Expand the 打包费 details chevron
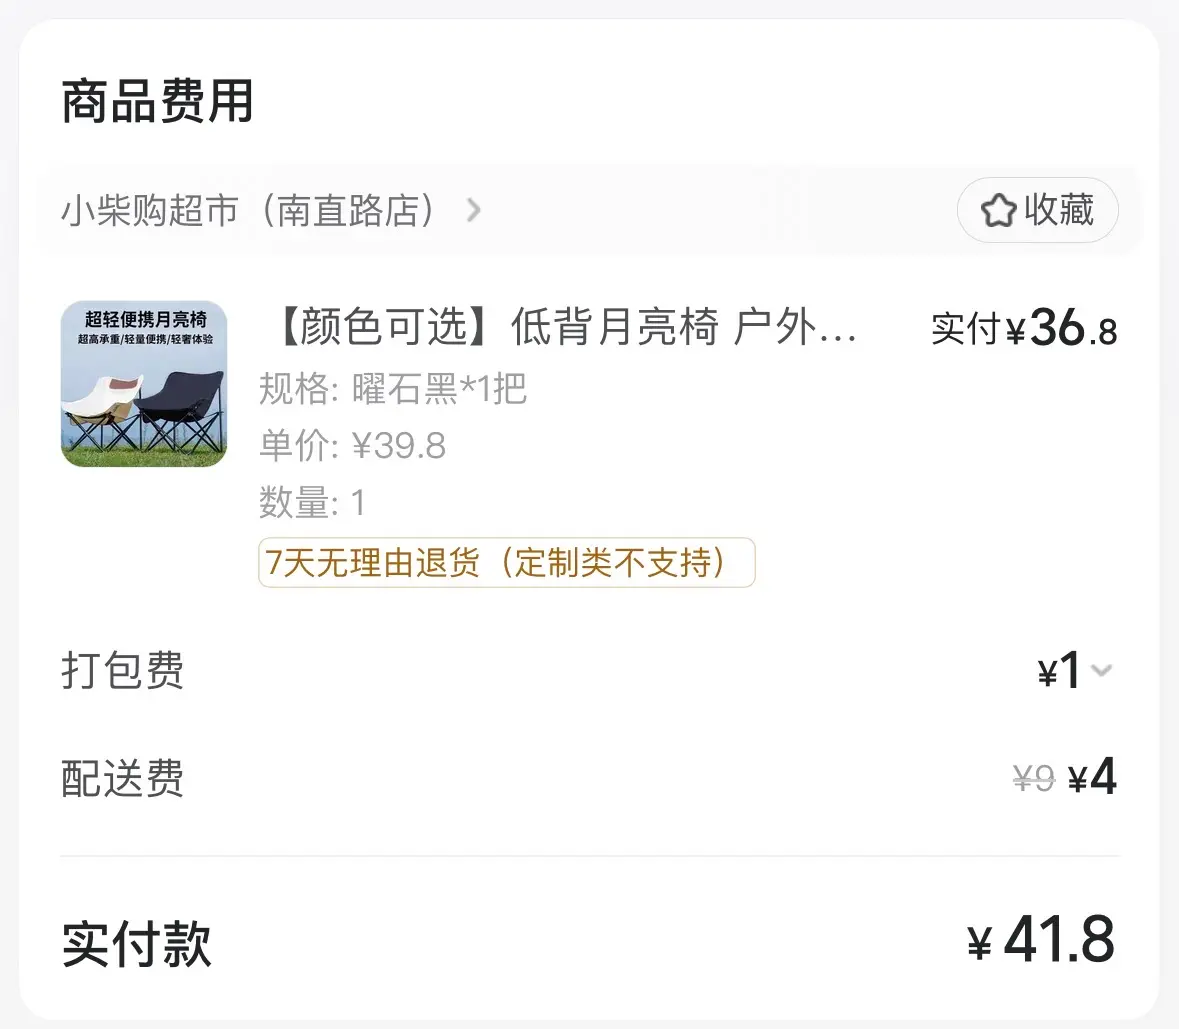Viewport: 1179px width, 1029px height. coord(1102,670)
